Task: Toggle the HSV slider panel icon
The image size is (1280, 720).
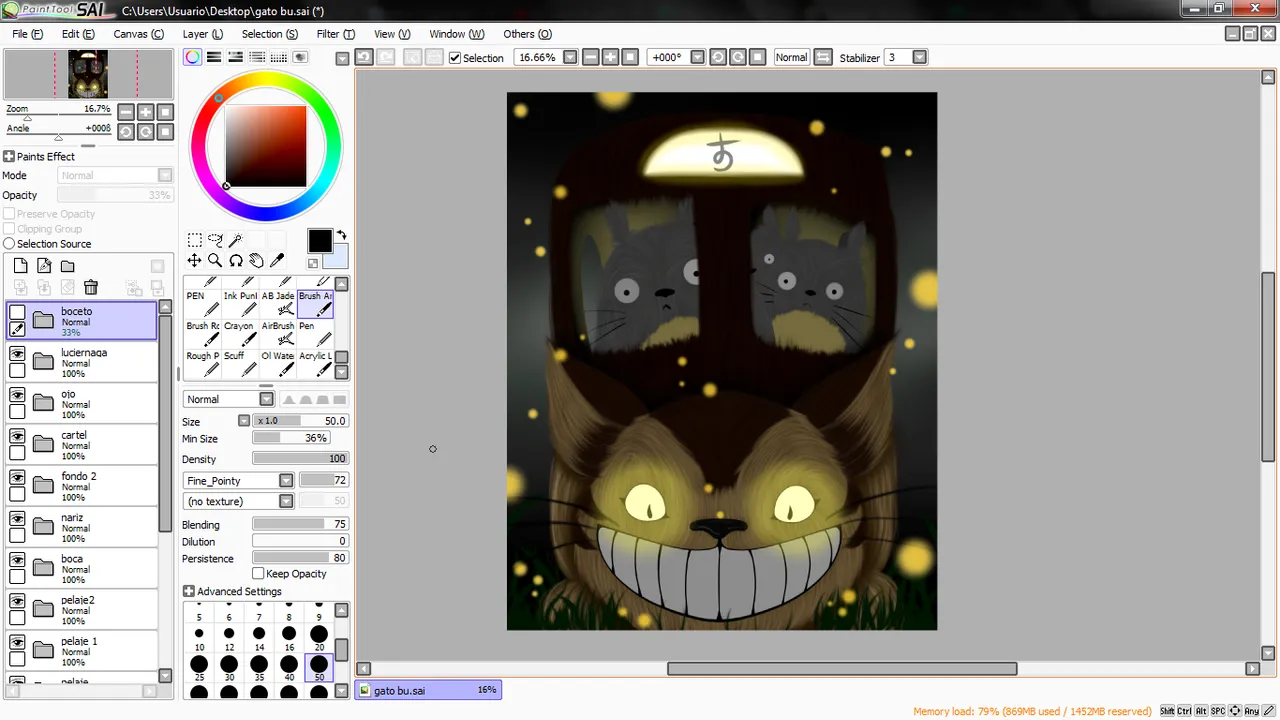Action: (x=235, y=57)
